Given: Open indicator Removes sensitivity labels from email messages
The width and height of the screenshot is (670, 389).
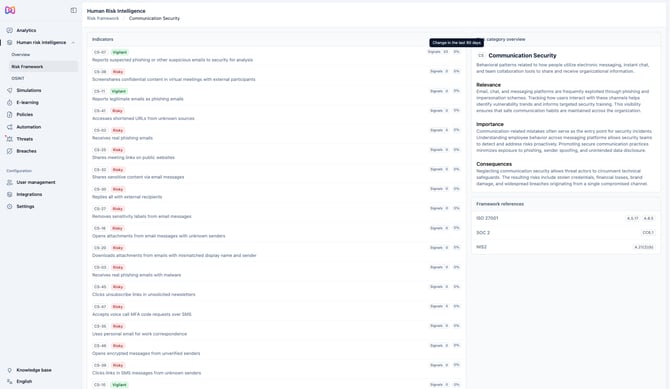Looking at the screenshot, I should (x=276, y=212).
